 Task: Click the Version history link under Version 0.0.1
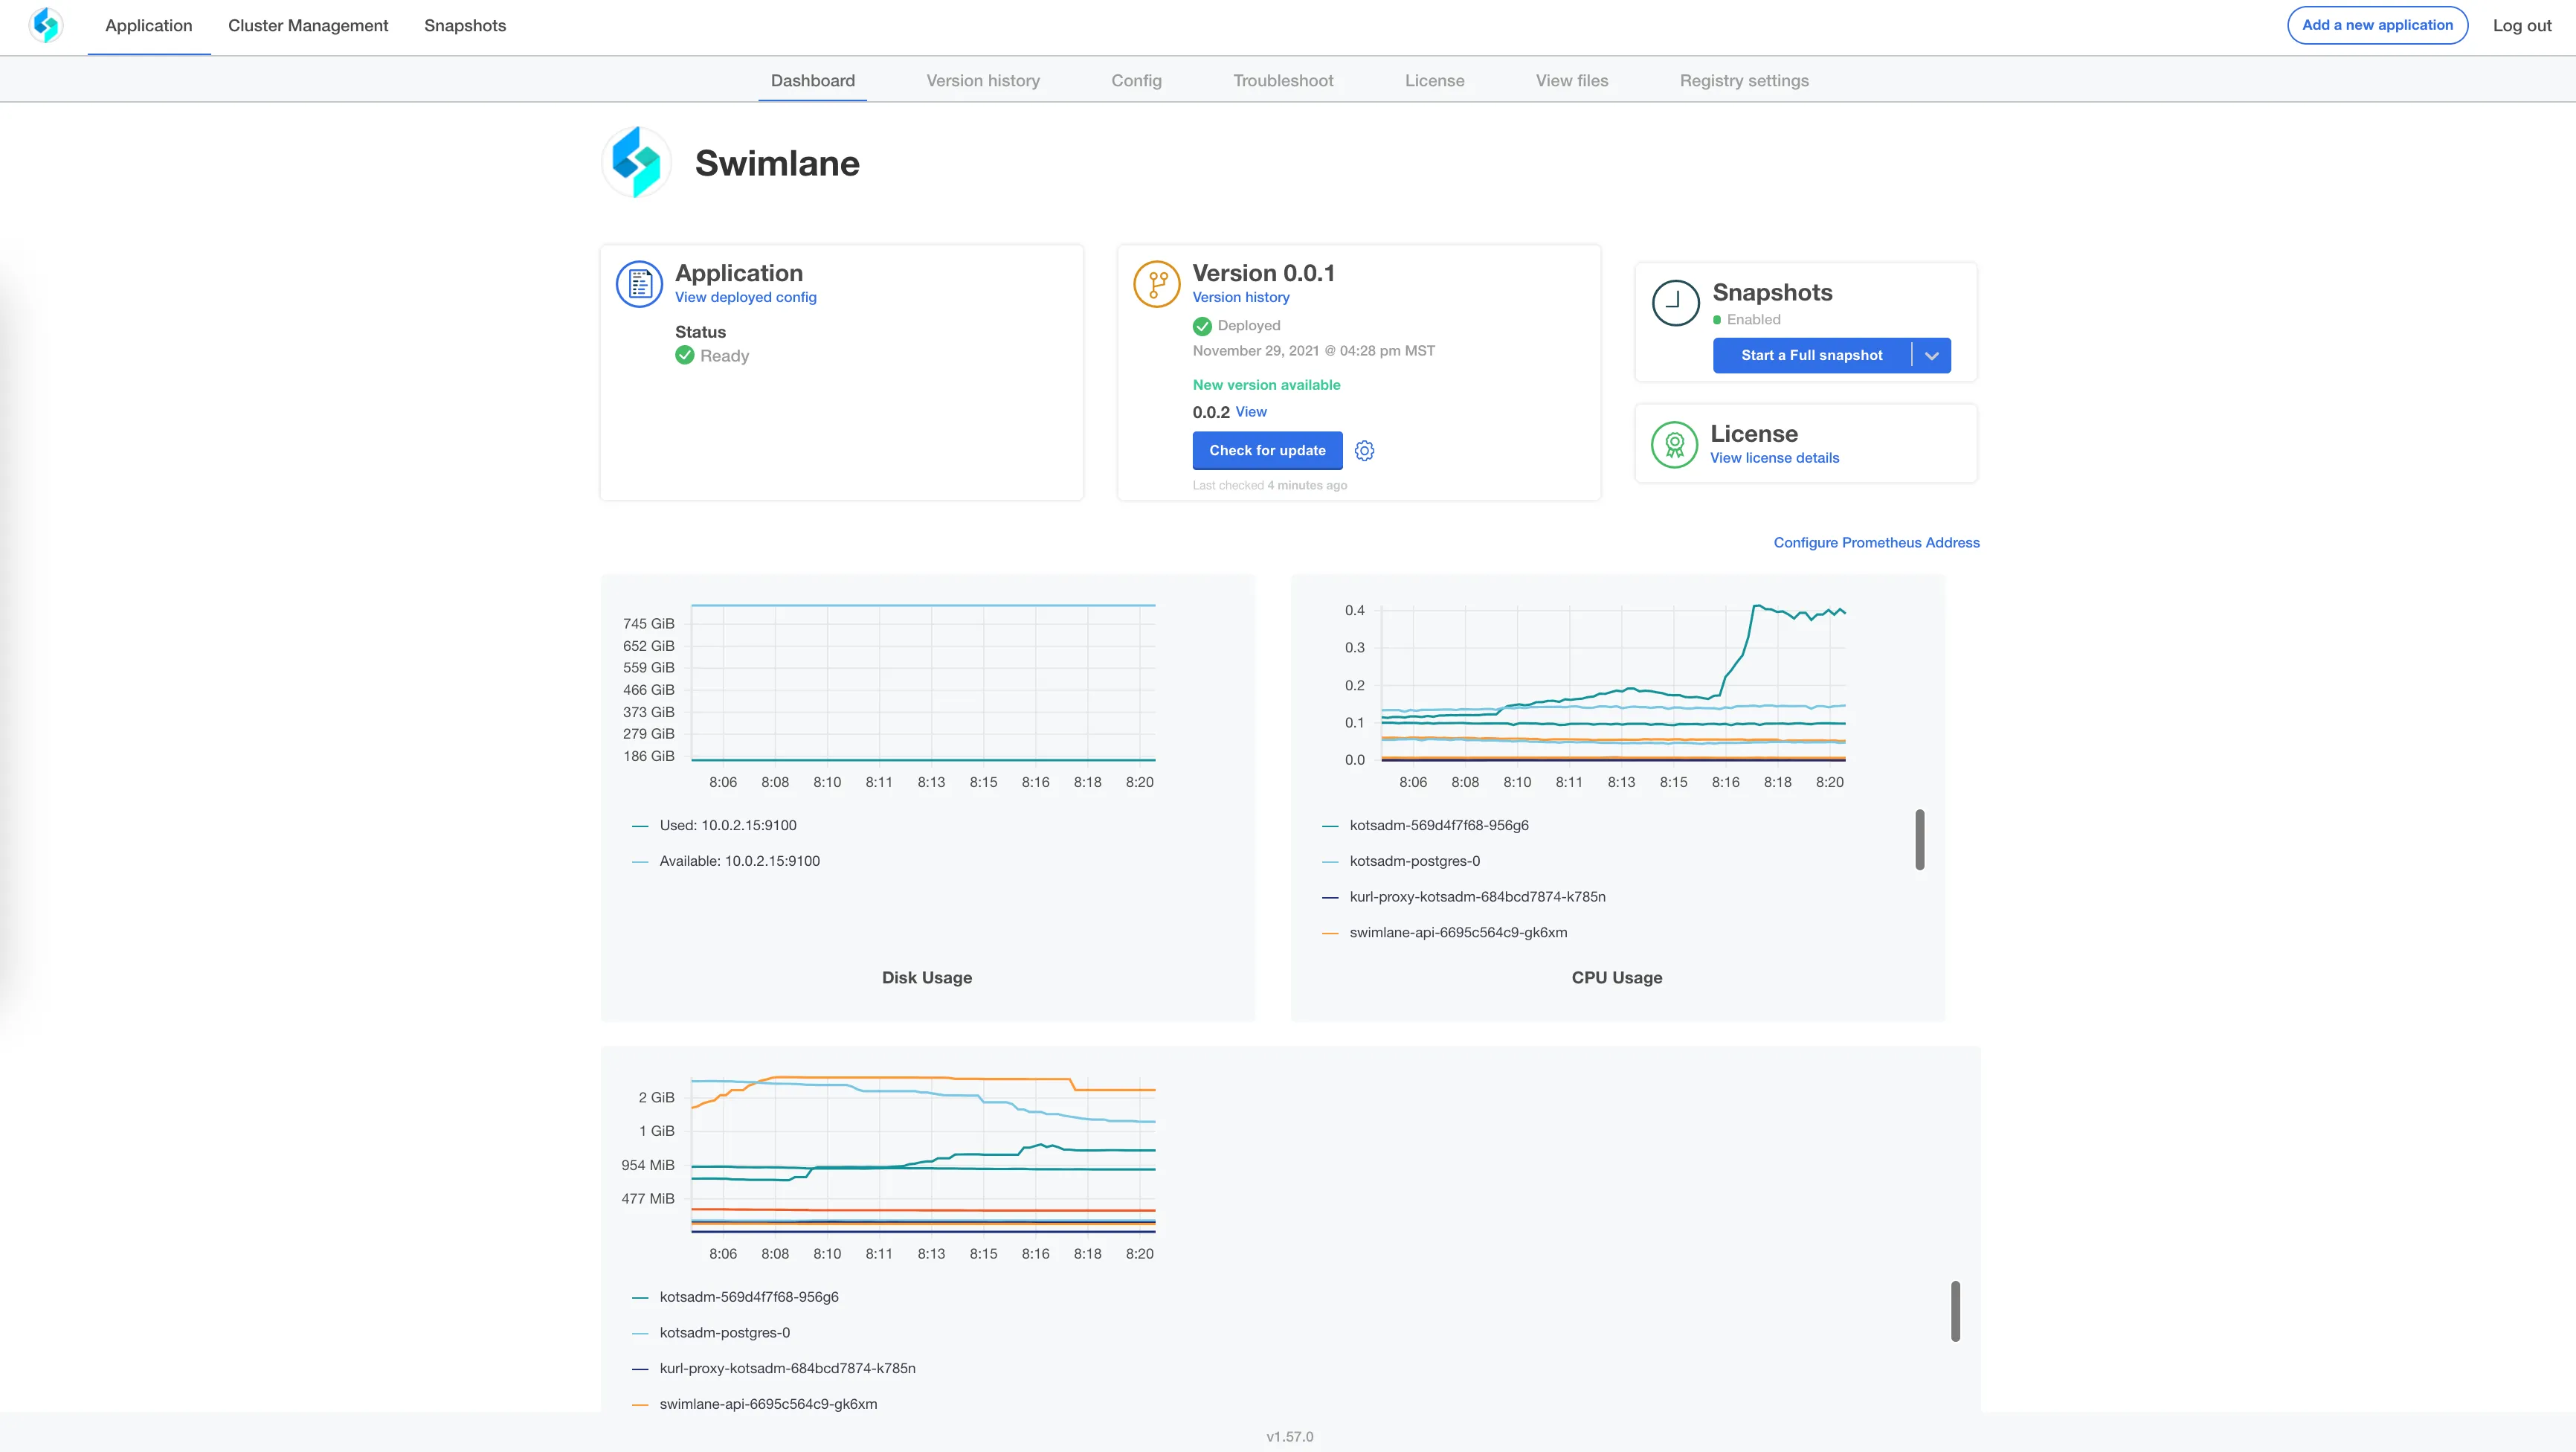1241,297
